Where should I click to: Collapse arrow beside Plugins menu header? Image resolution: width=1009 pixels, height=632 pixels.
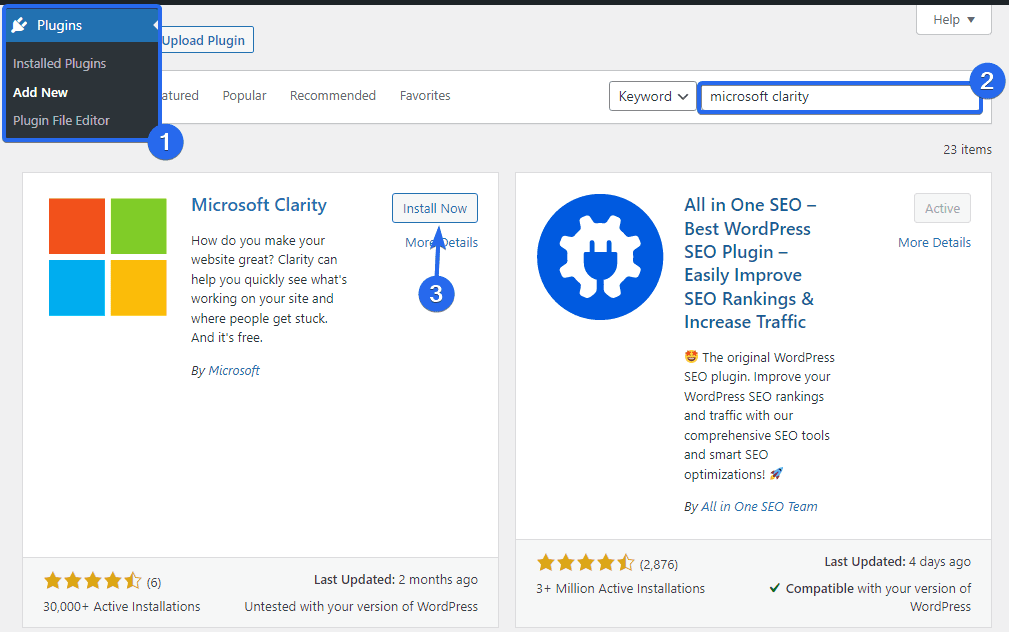point(155,25)
